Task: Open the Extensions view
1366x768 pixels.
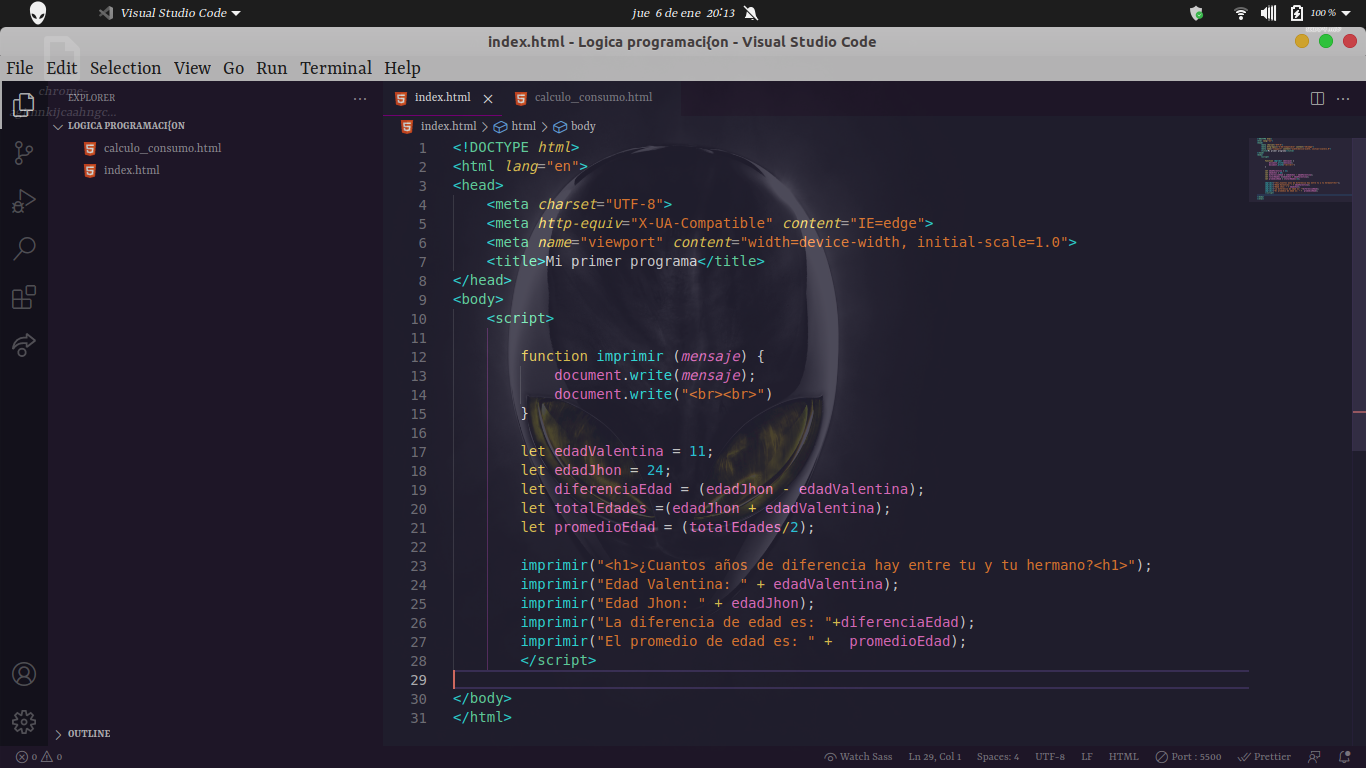Action: (x=24, y=297)
